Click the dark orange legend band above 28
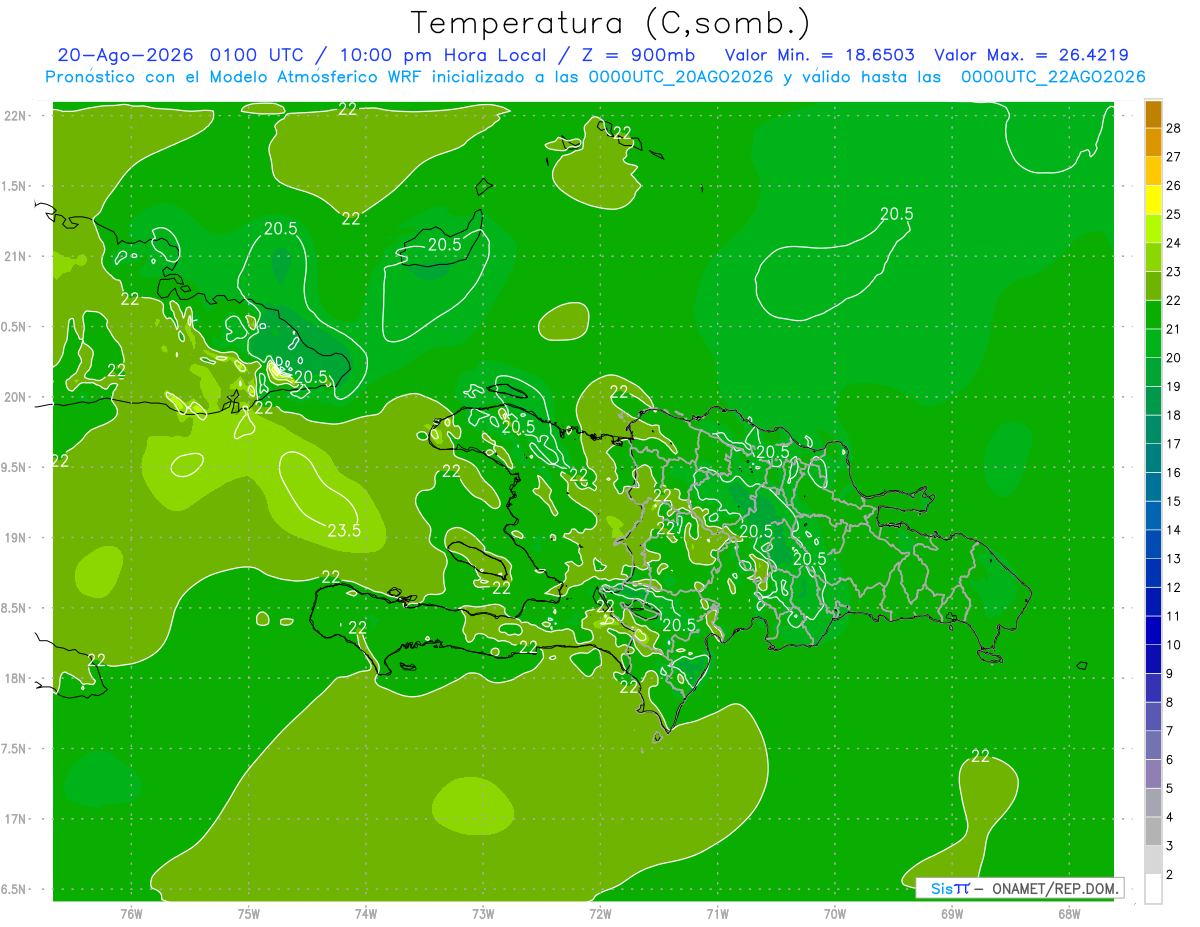 (x=1153, y=114)
